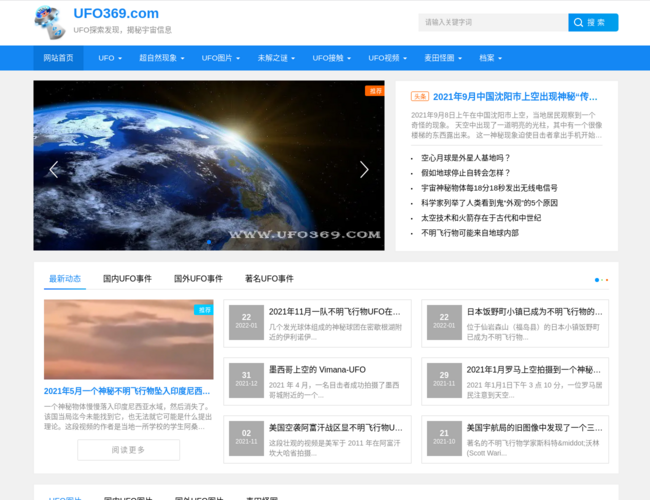Open 日本饭野町小镇 article
This screenshot has height=500, width=650.
534,312
